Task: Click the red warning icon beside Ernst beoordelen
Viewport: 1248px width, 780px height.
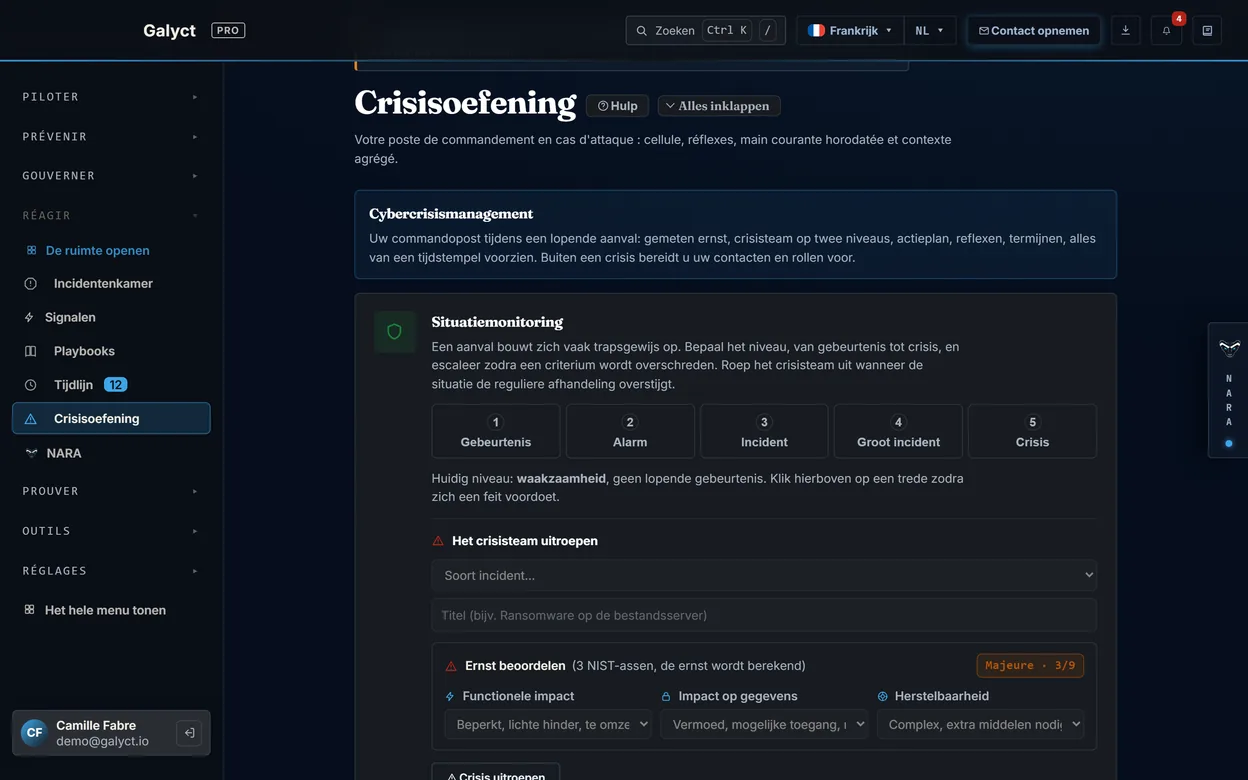Action: click(451, 666)
